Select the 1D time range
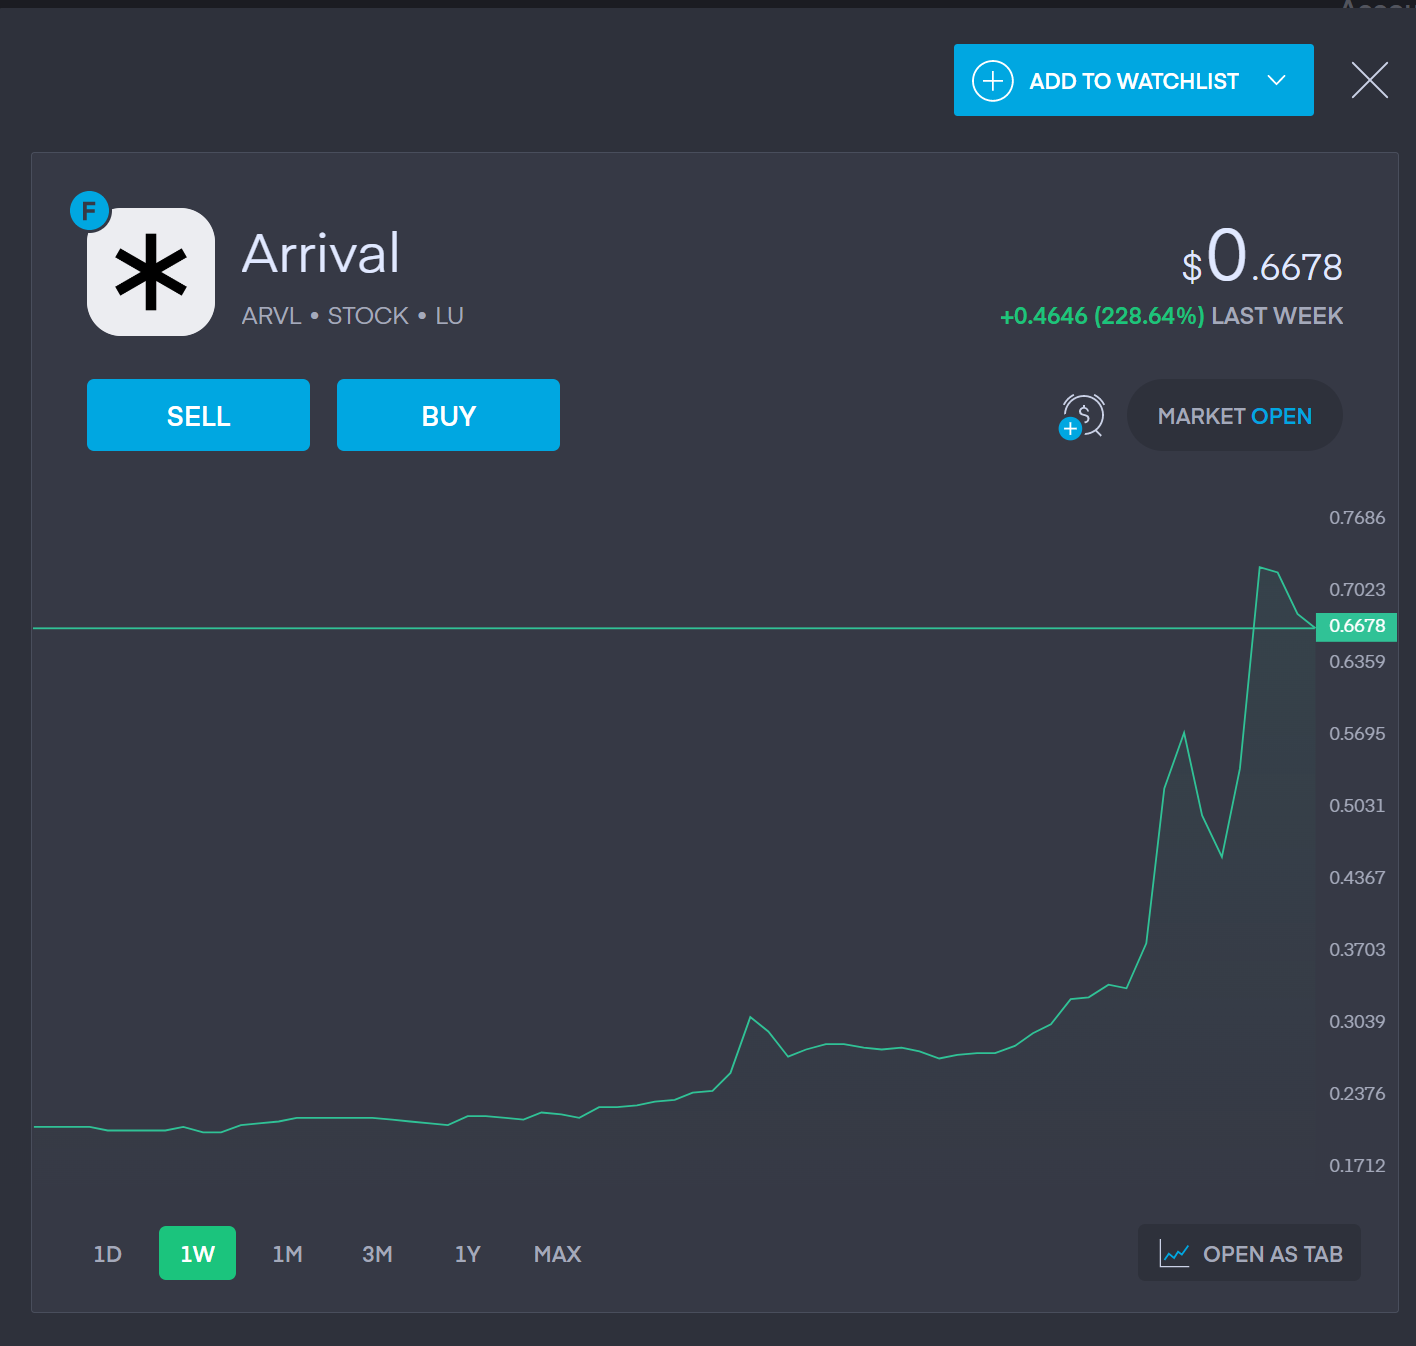Image resolution: width=1416 pixels, height=1346 pixels. coord(107,1254)
